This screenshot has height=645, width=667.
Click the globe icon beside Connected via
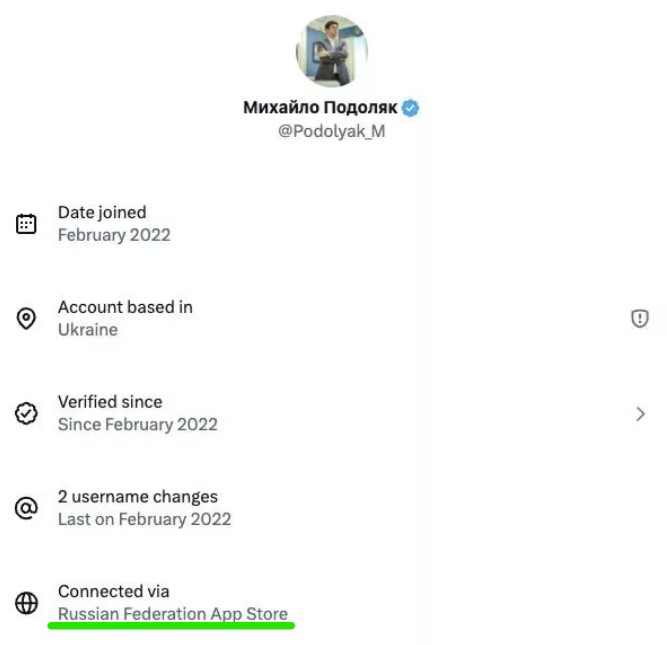pos(26,603)
